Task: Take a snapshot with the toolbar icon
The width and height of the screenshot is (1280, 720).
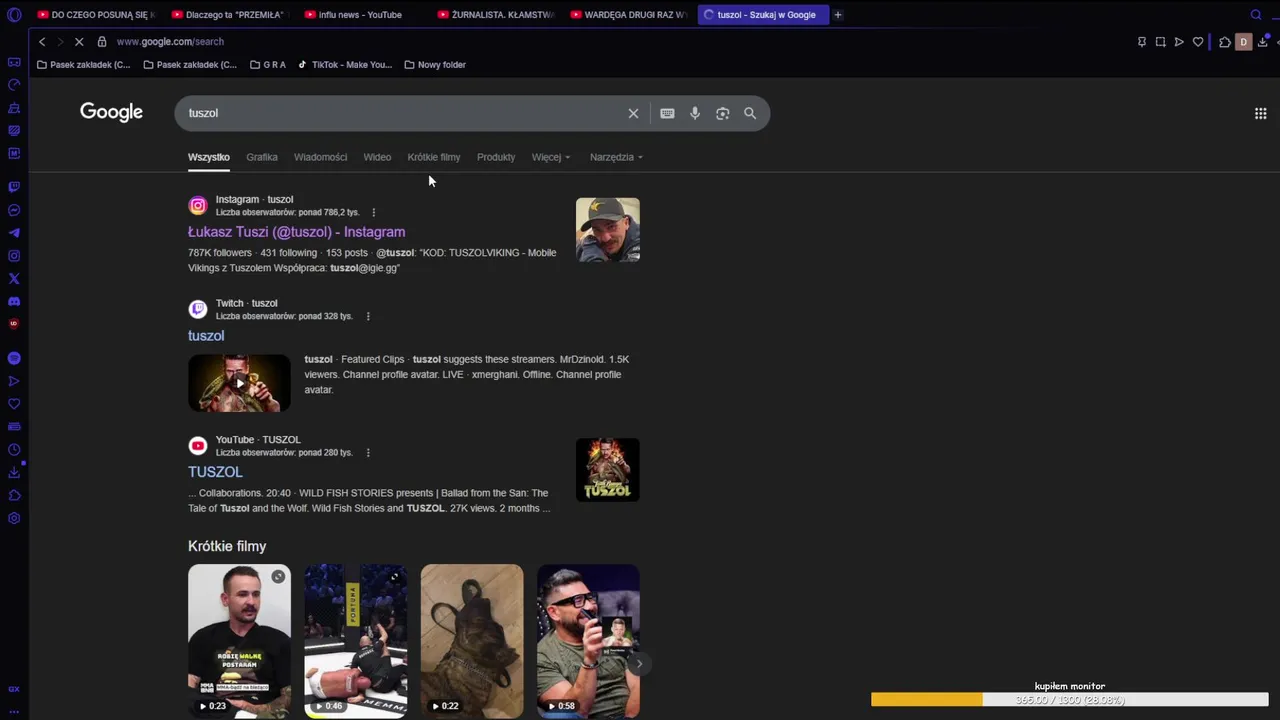Action: [1161, 42]
